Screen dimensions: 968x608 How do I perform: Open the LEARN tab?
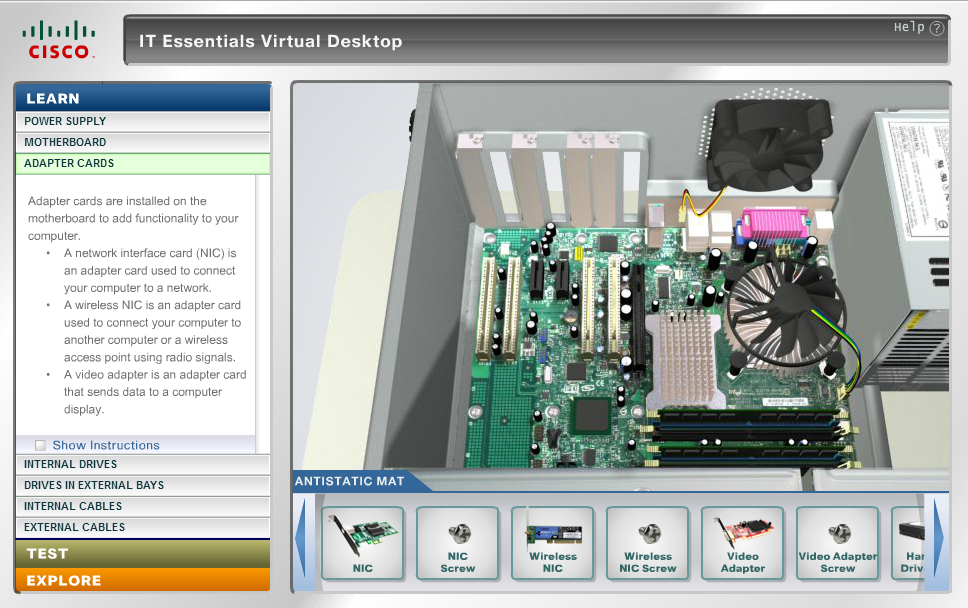142,98
